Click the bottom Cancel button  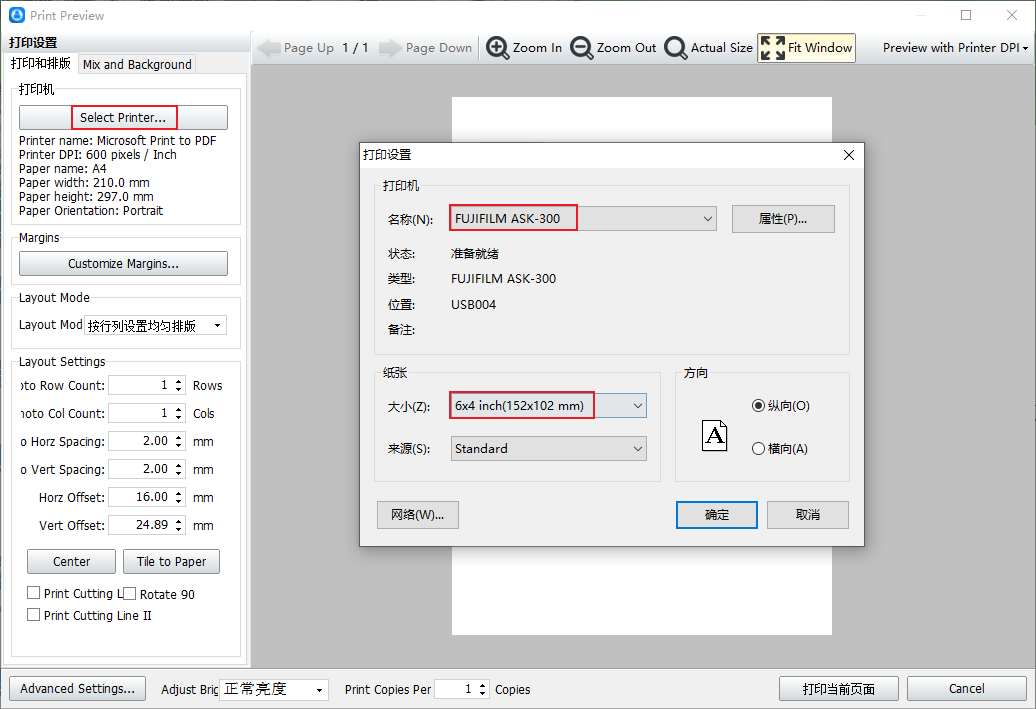967,689
